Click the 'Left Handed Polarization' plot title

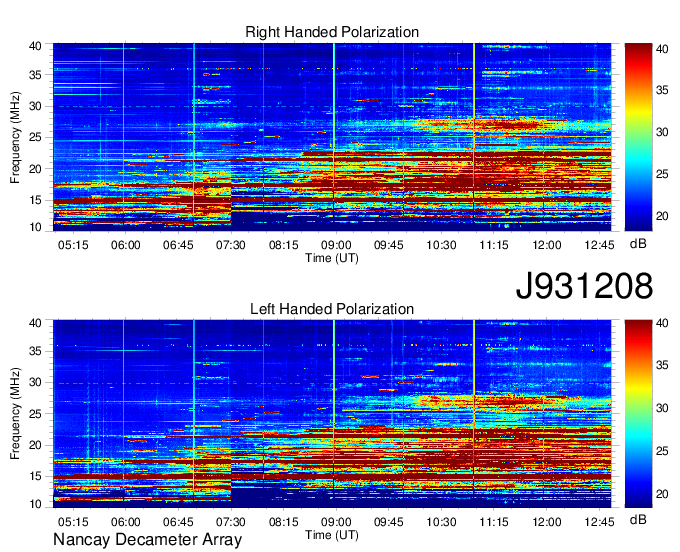pos(332,309)
